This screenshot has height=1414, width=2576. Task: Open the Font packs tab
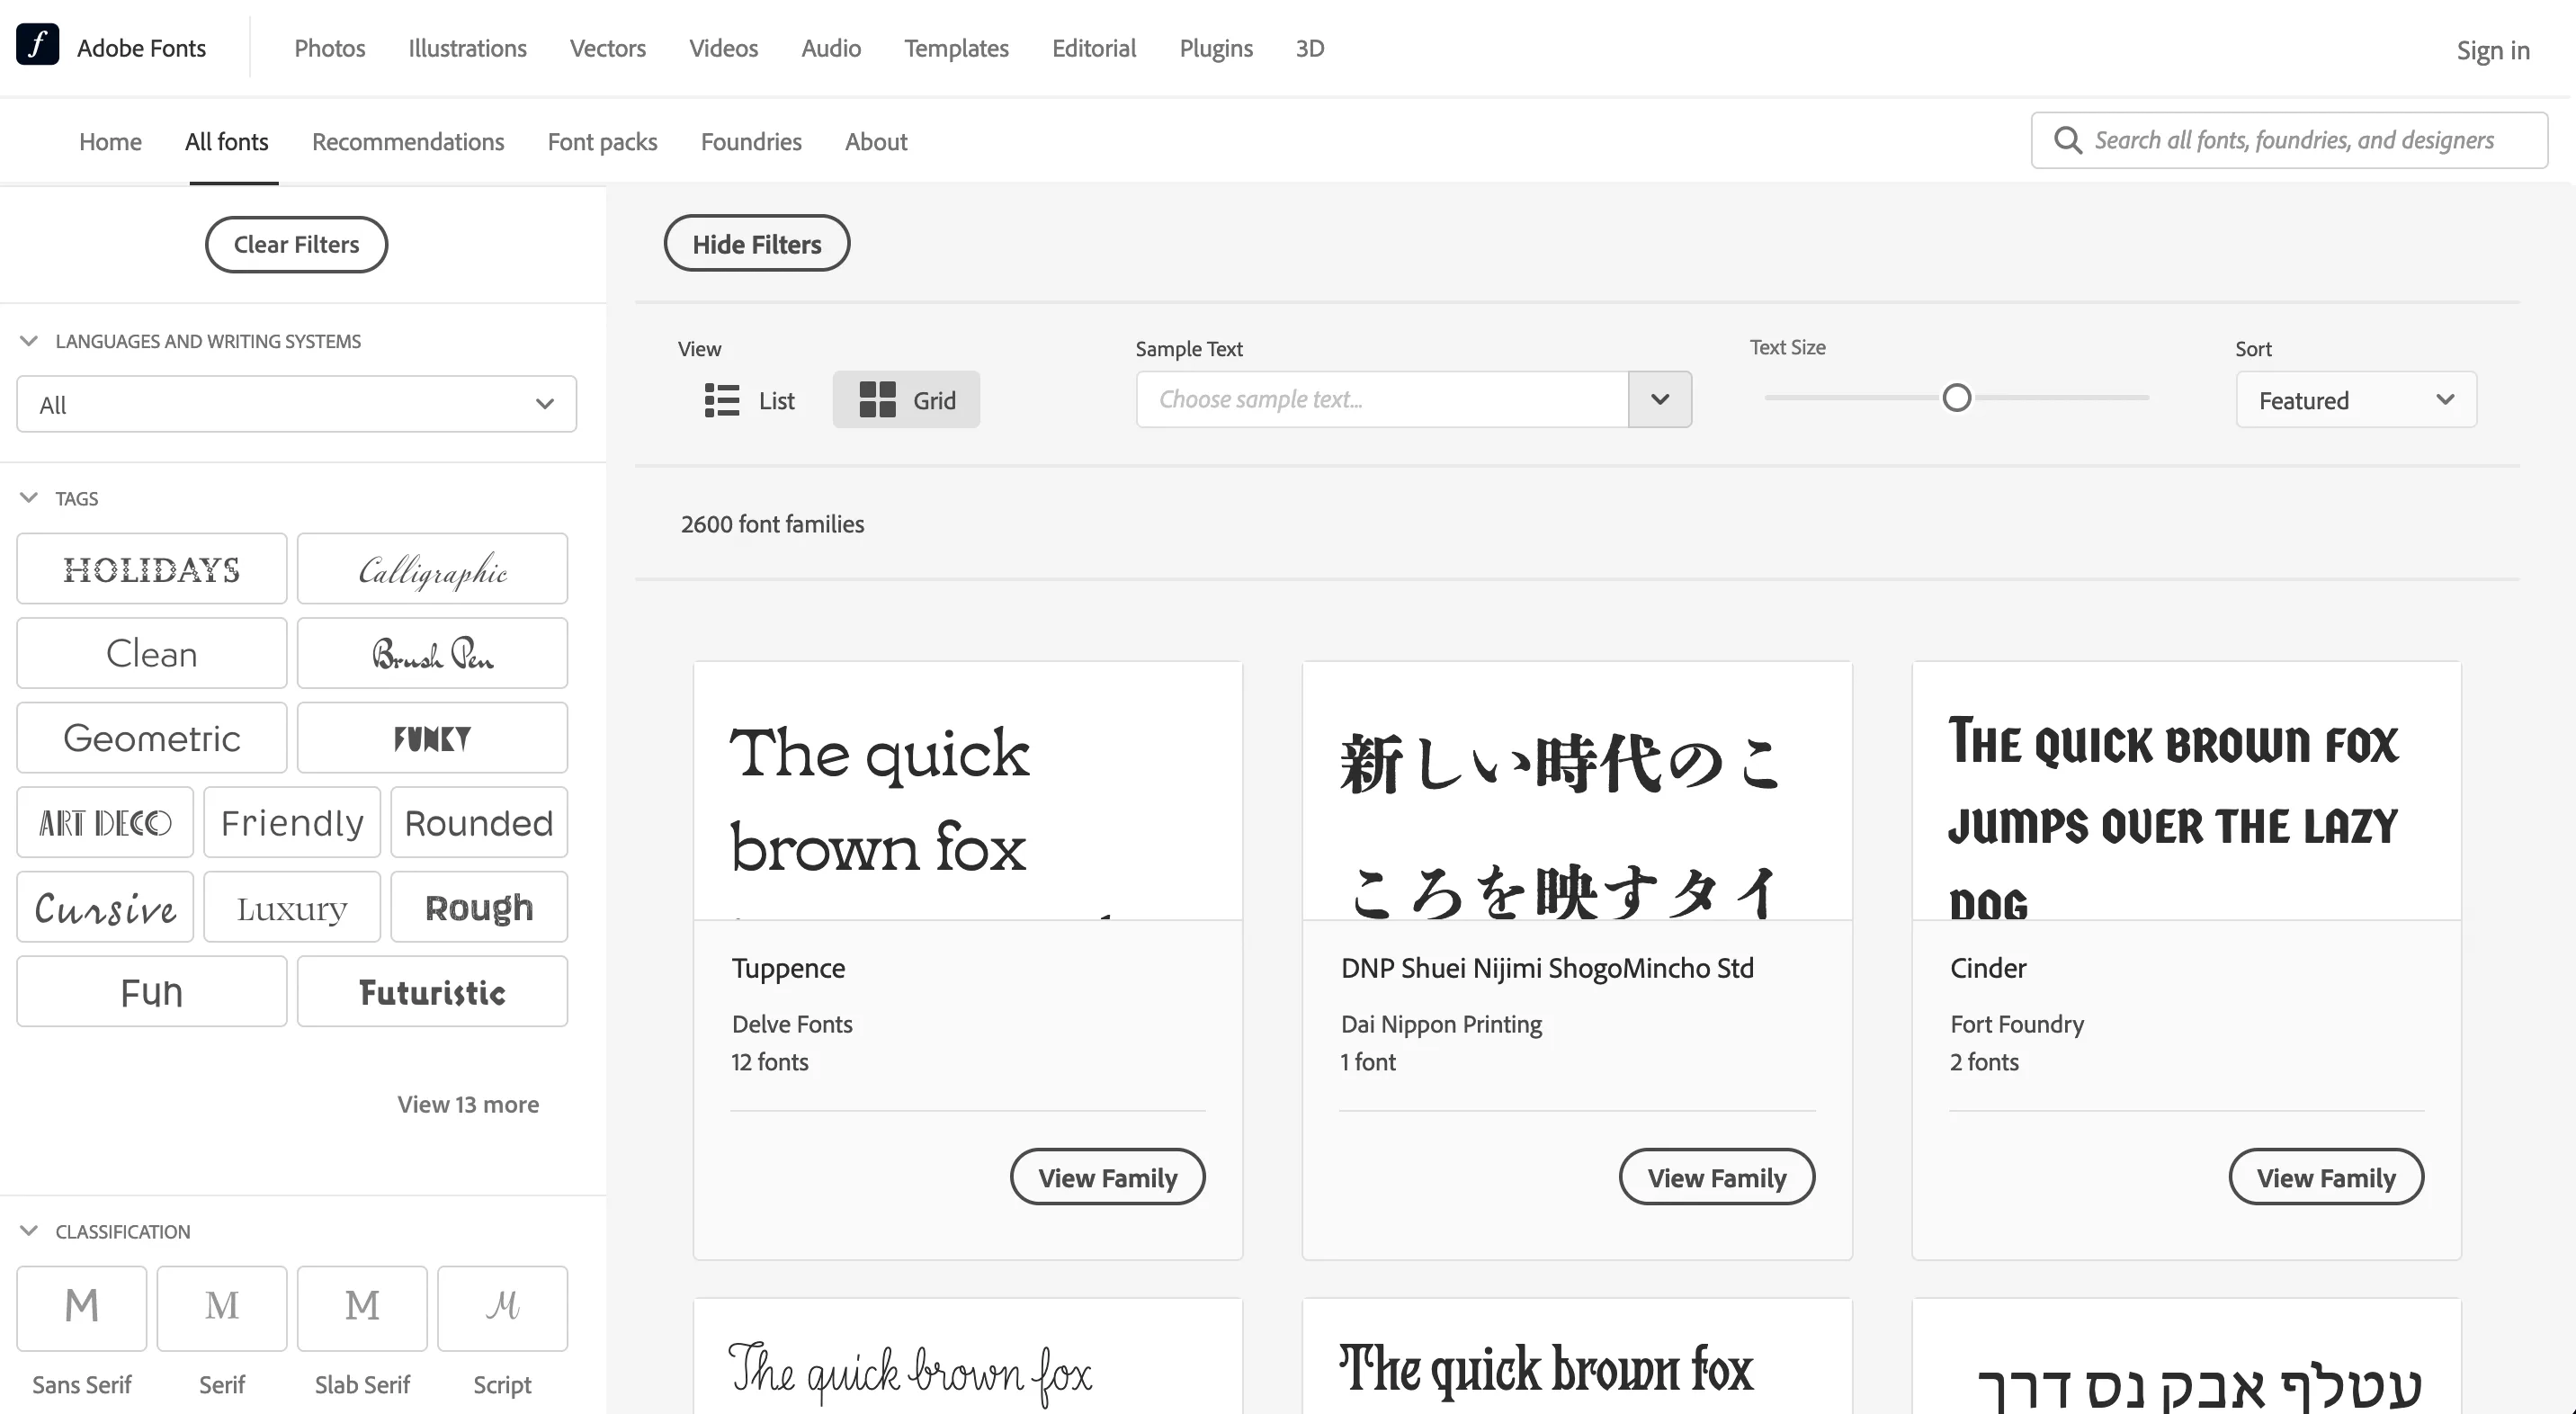tap(602, 142)
